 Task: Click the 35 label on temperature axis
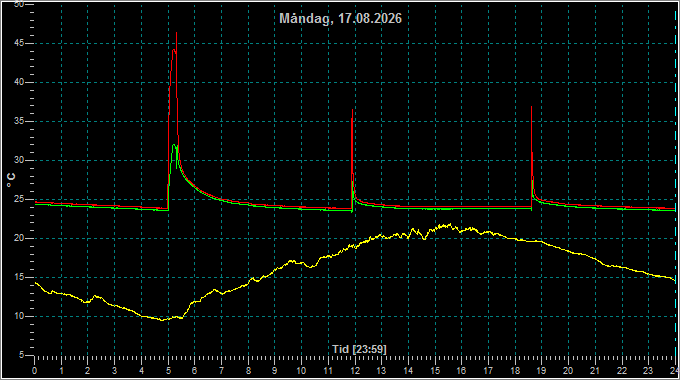click(x=18, y=121)
